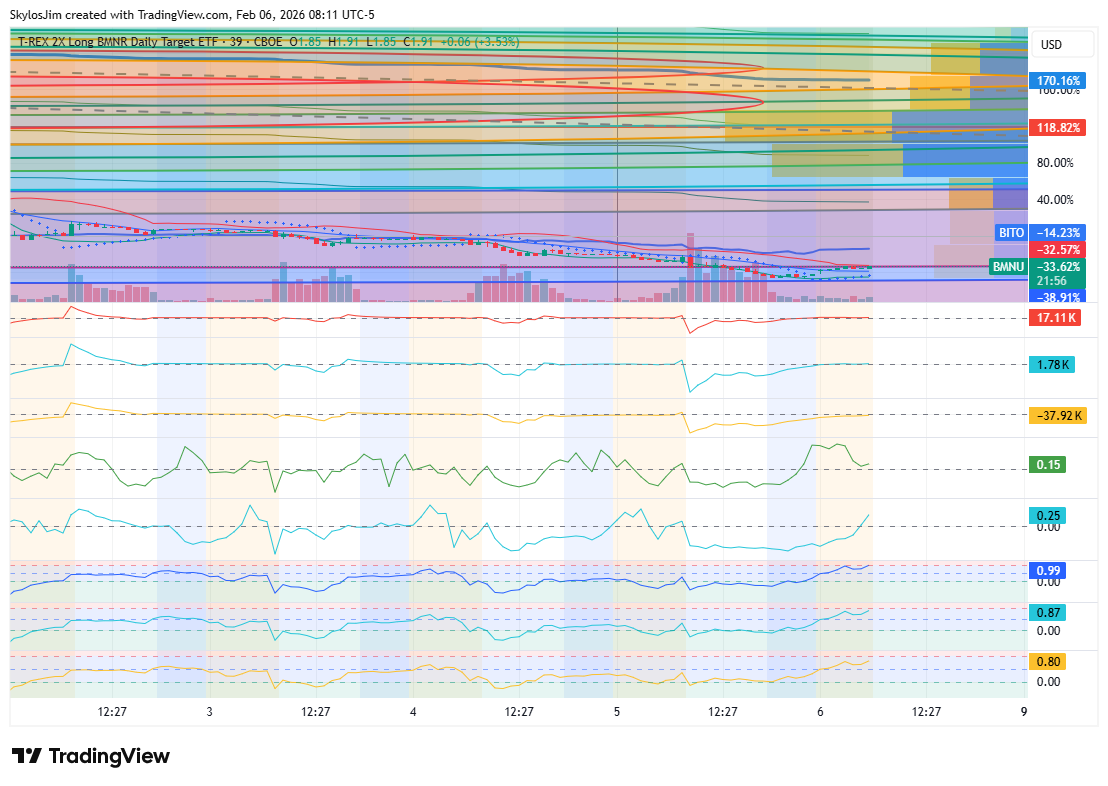Click the red 17.11 K indicator value
Screen dimensions: 1108x786
coord(1056,317)
